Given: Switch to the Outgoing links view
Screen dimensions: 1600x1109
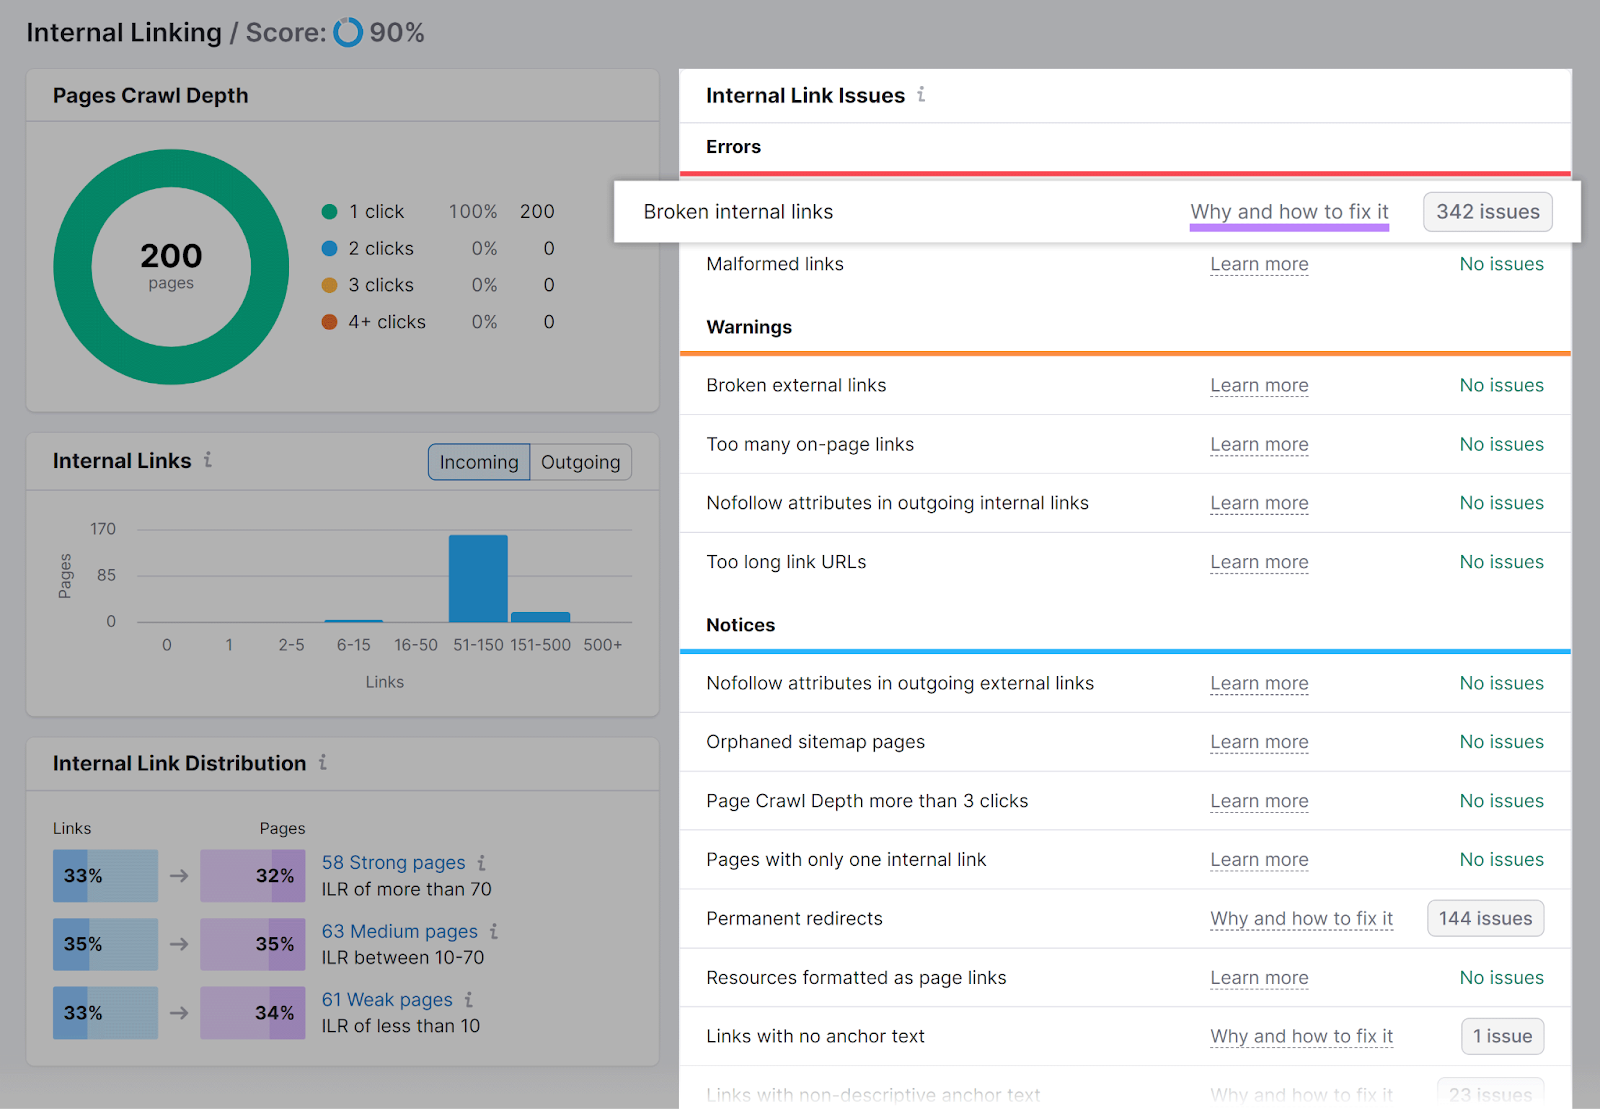Looking at the screenshot, I should (x=580, y=462).
